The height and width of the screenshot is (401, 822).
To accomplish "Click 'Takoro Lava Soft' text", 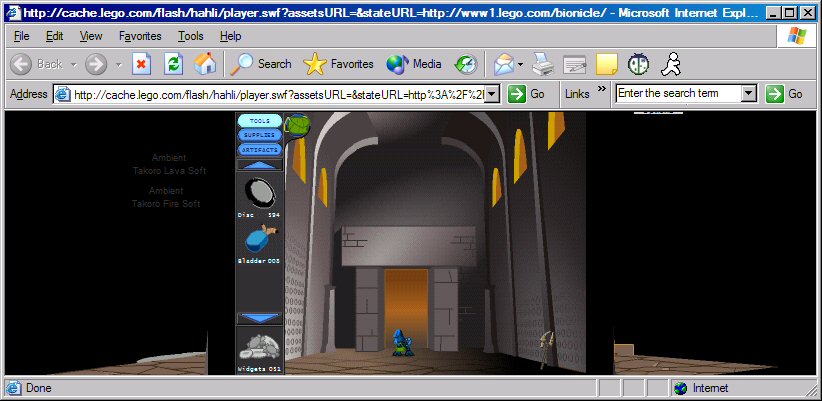I will point(169,171).
